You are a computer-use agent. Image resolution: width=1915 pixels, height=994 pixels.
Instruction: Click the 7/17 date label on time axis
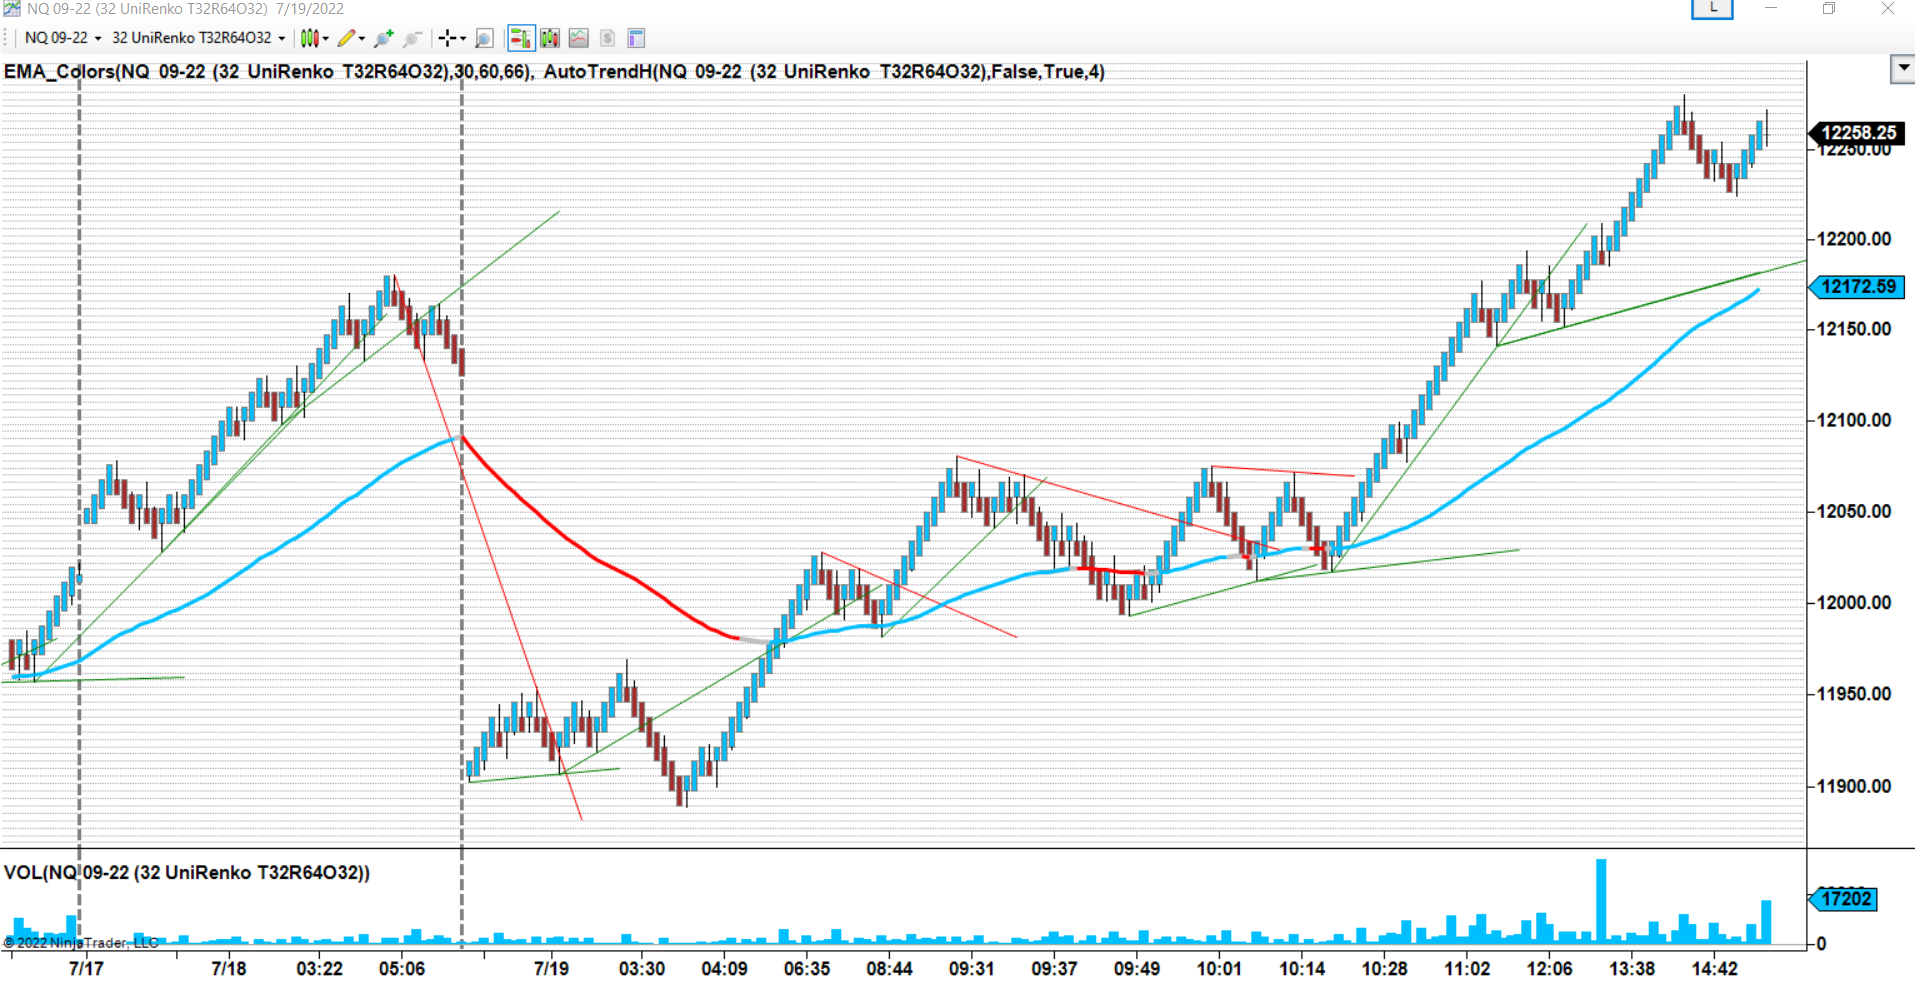point(86,969)
